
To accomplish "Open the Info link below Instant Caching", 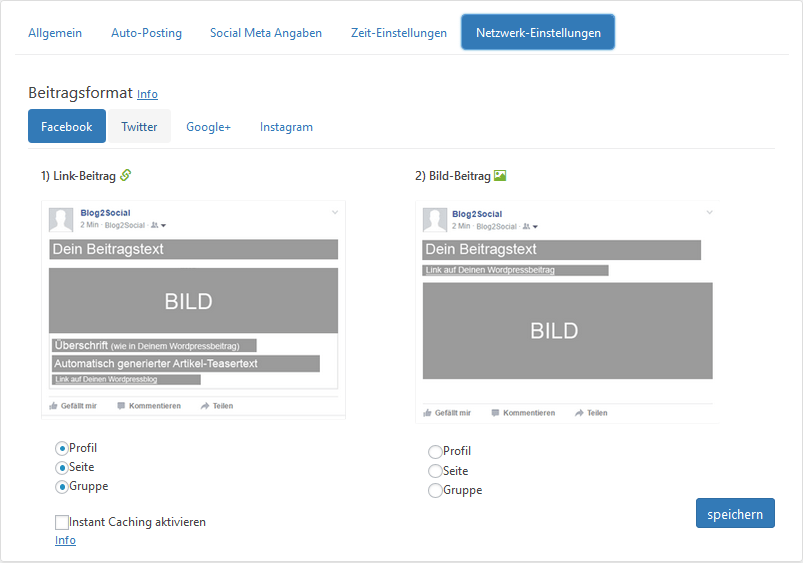I will coord(66,540).
